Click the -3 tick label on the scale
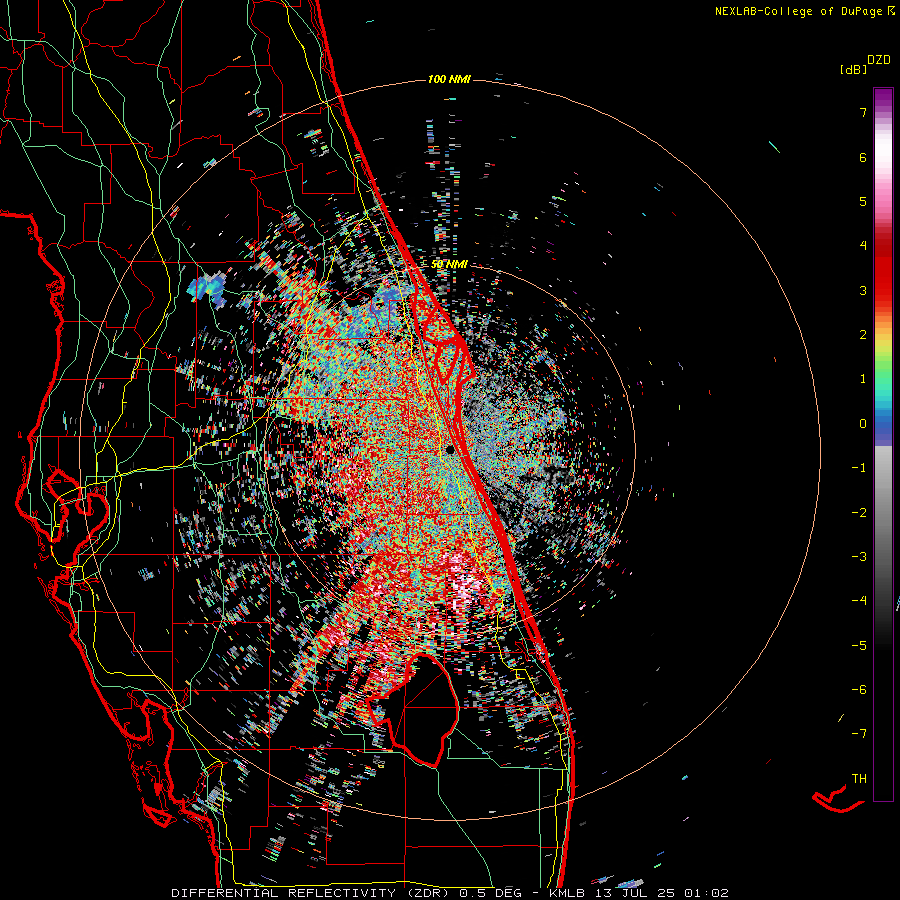 (x=859, y=557)
